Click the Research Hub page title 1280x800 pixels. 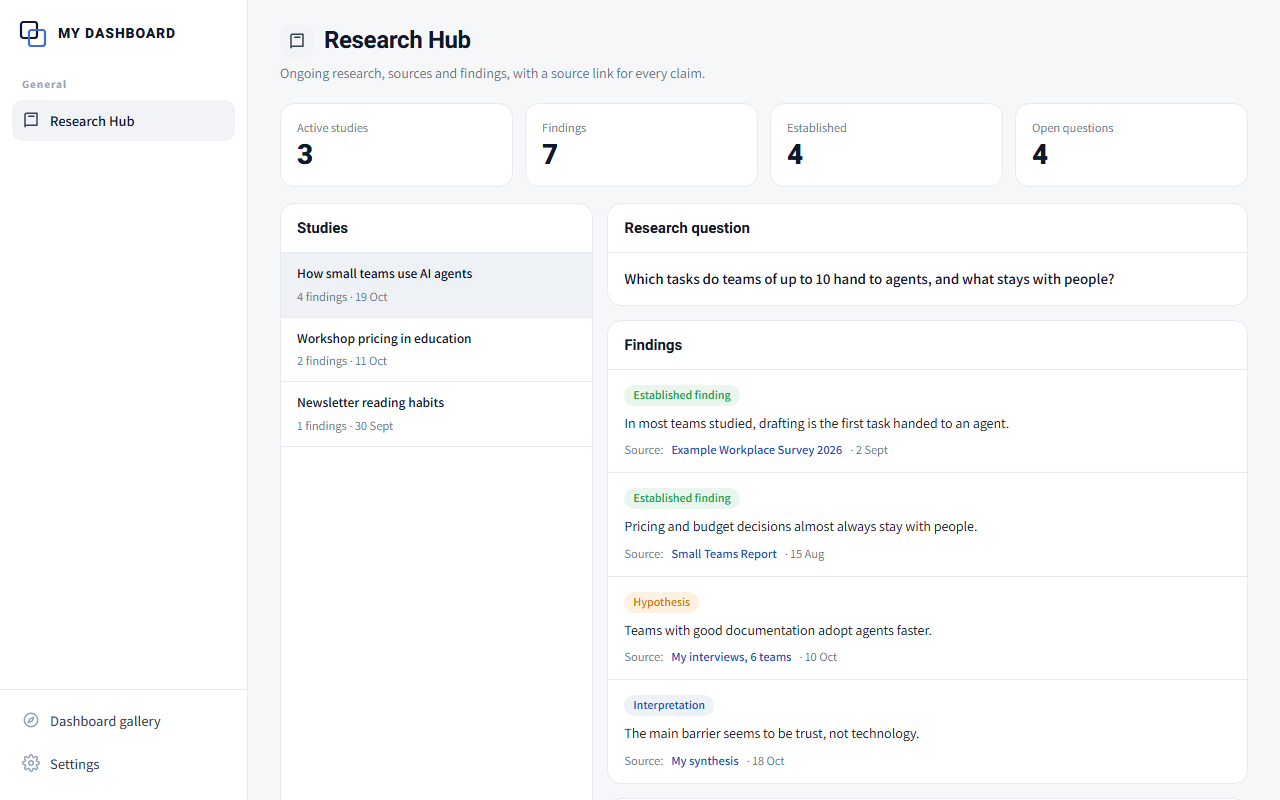[397, 40]
